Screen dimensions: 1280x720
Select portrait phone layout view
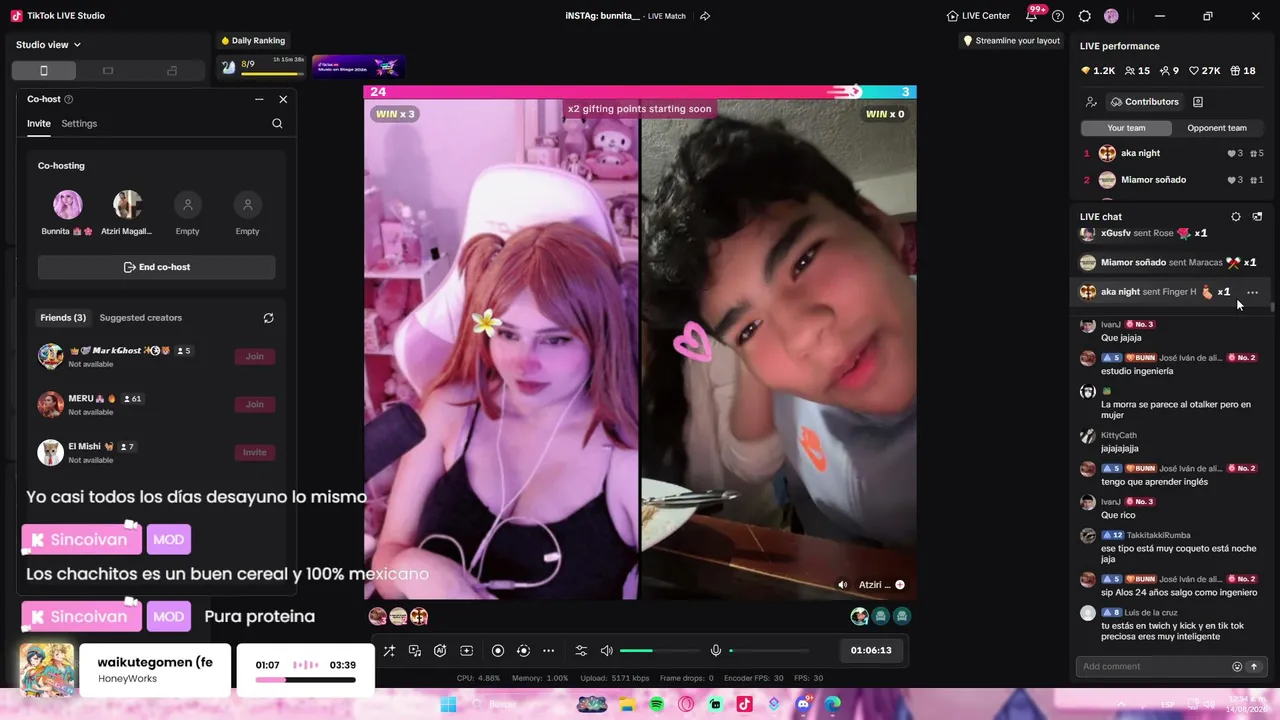[x=43, y=71]
